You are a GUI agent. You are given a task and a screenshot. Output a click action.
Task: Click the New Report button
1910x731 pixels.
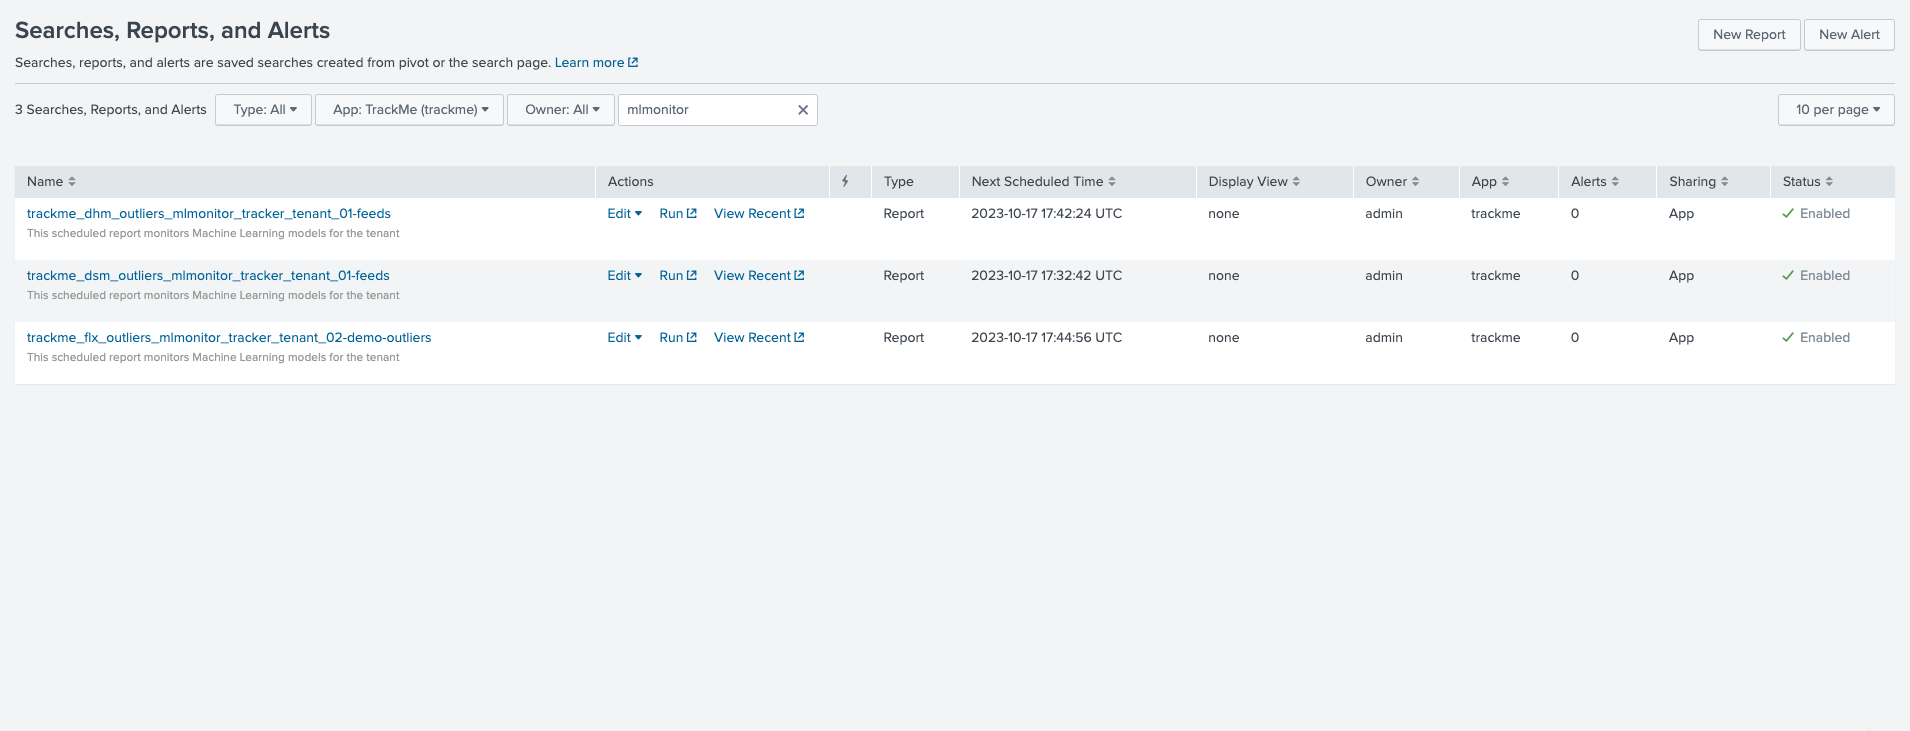pyautogui.click(x=1748, y=35)
